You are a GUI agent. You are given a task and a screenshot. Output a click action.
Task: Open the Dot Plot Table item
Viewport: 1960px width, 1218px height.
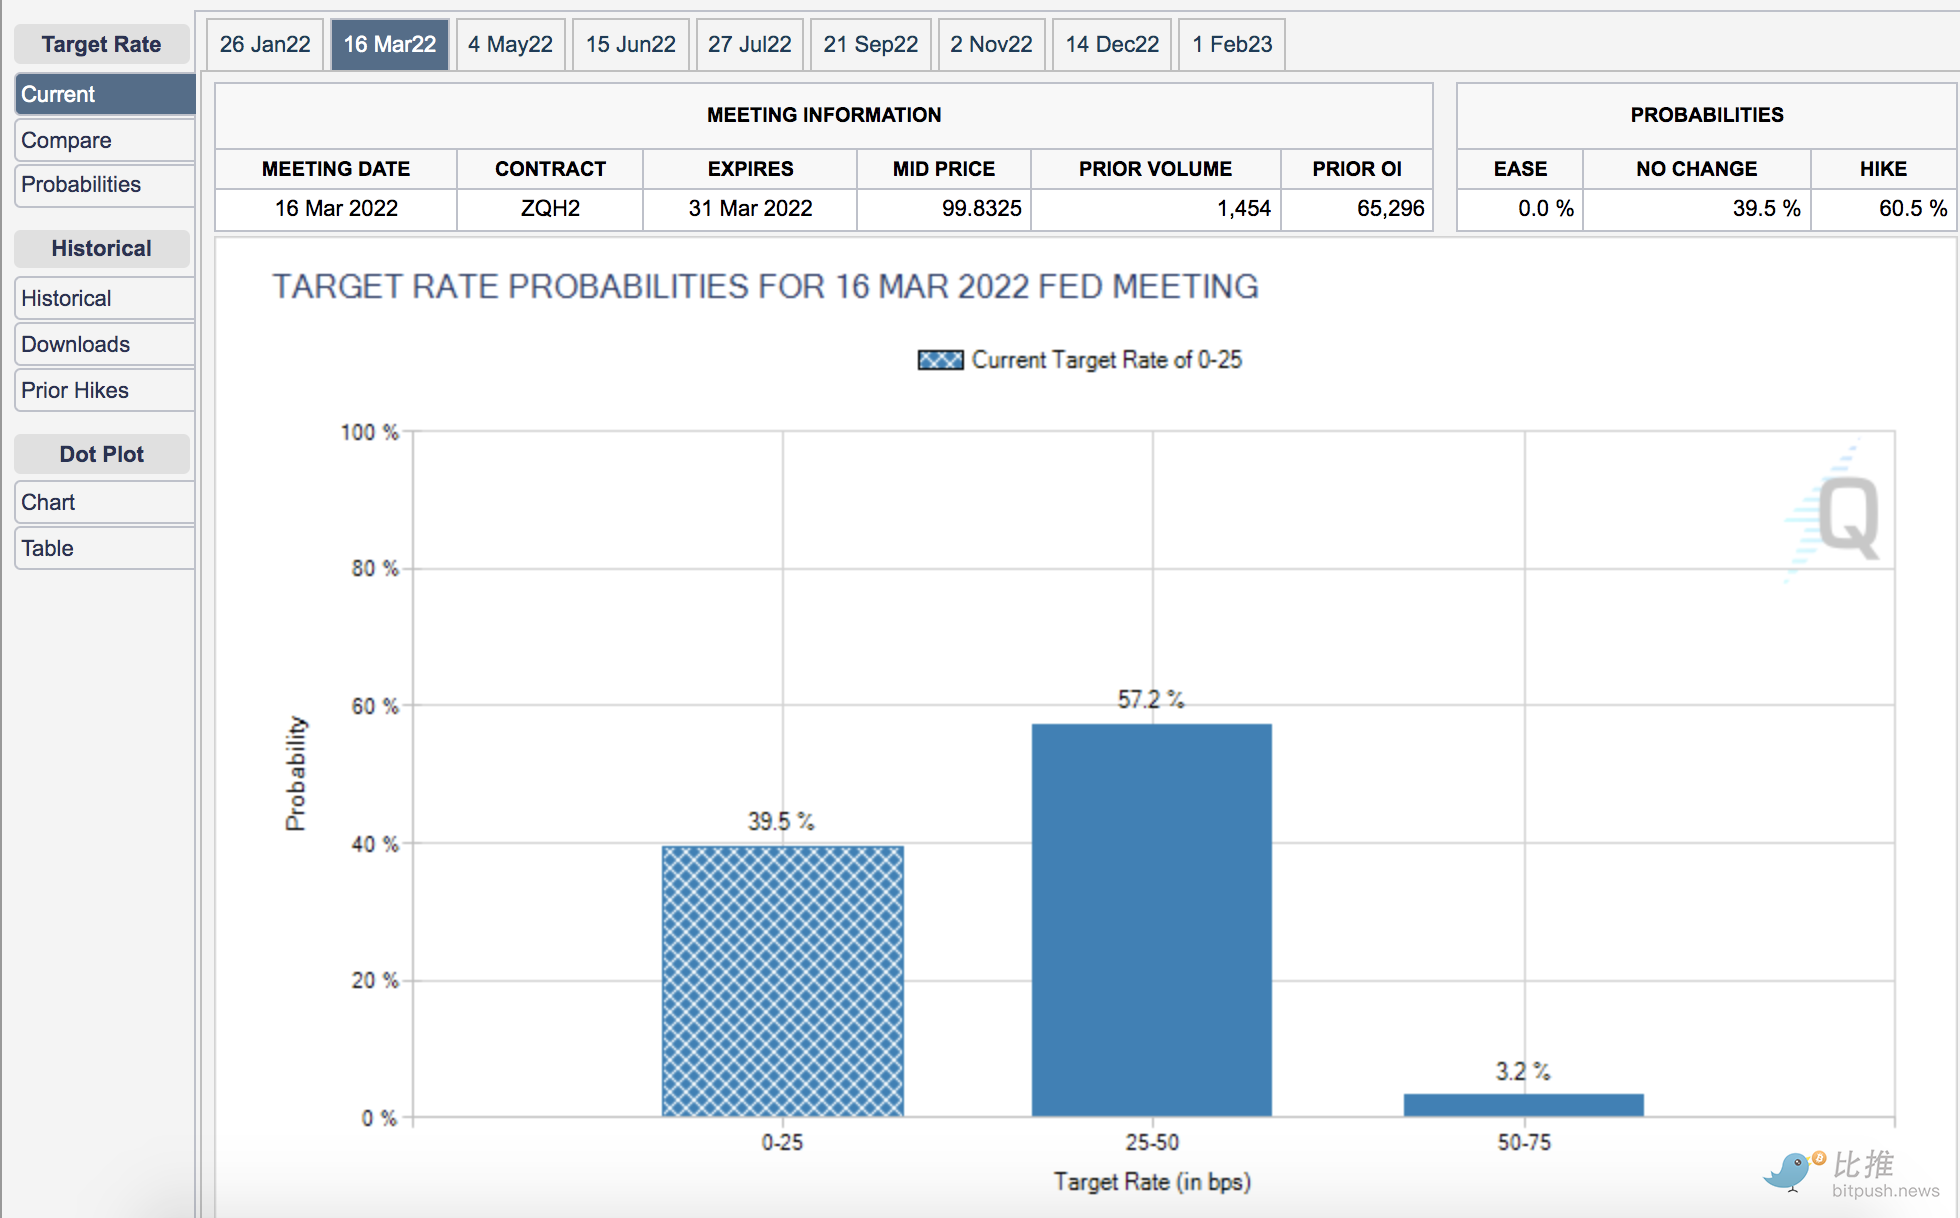tap(105, 548)
